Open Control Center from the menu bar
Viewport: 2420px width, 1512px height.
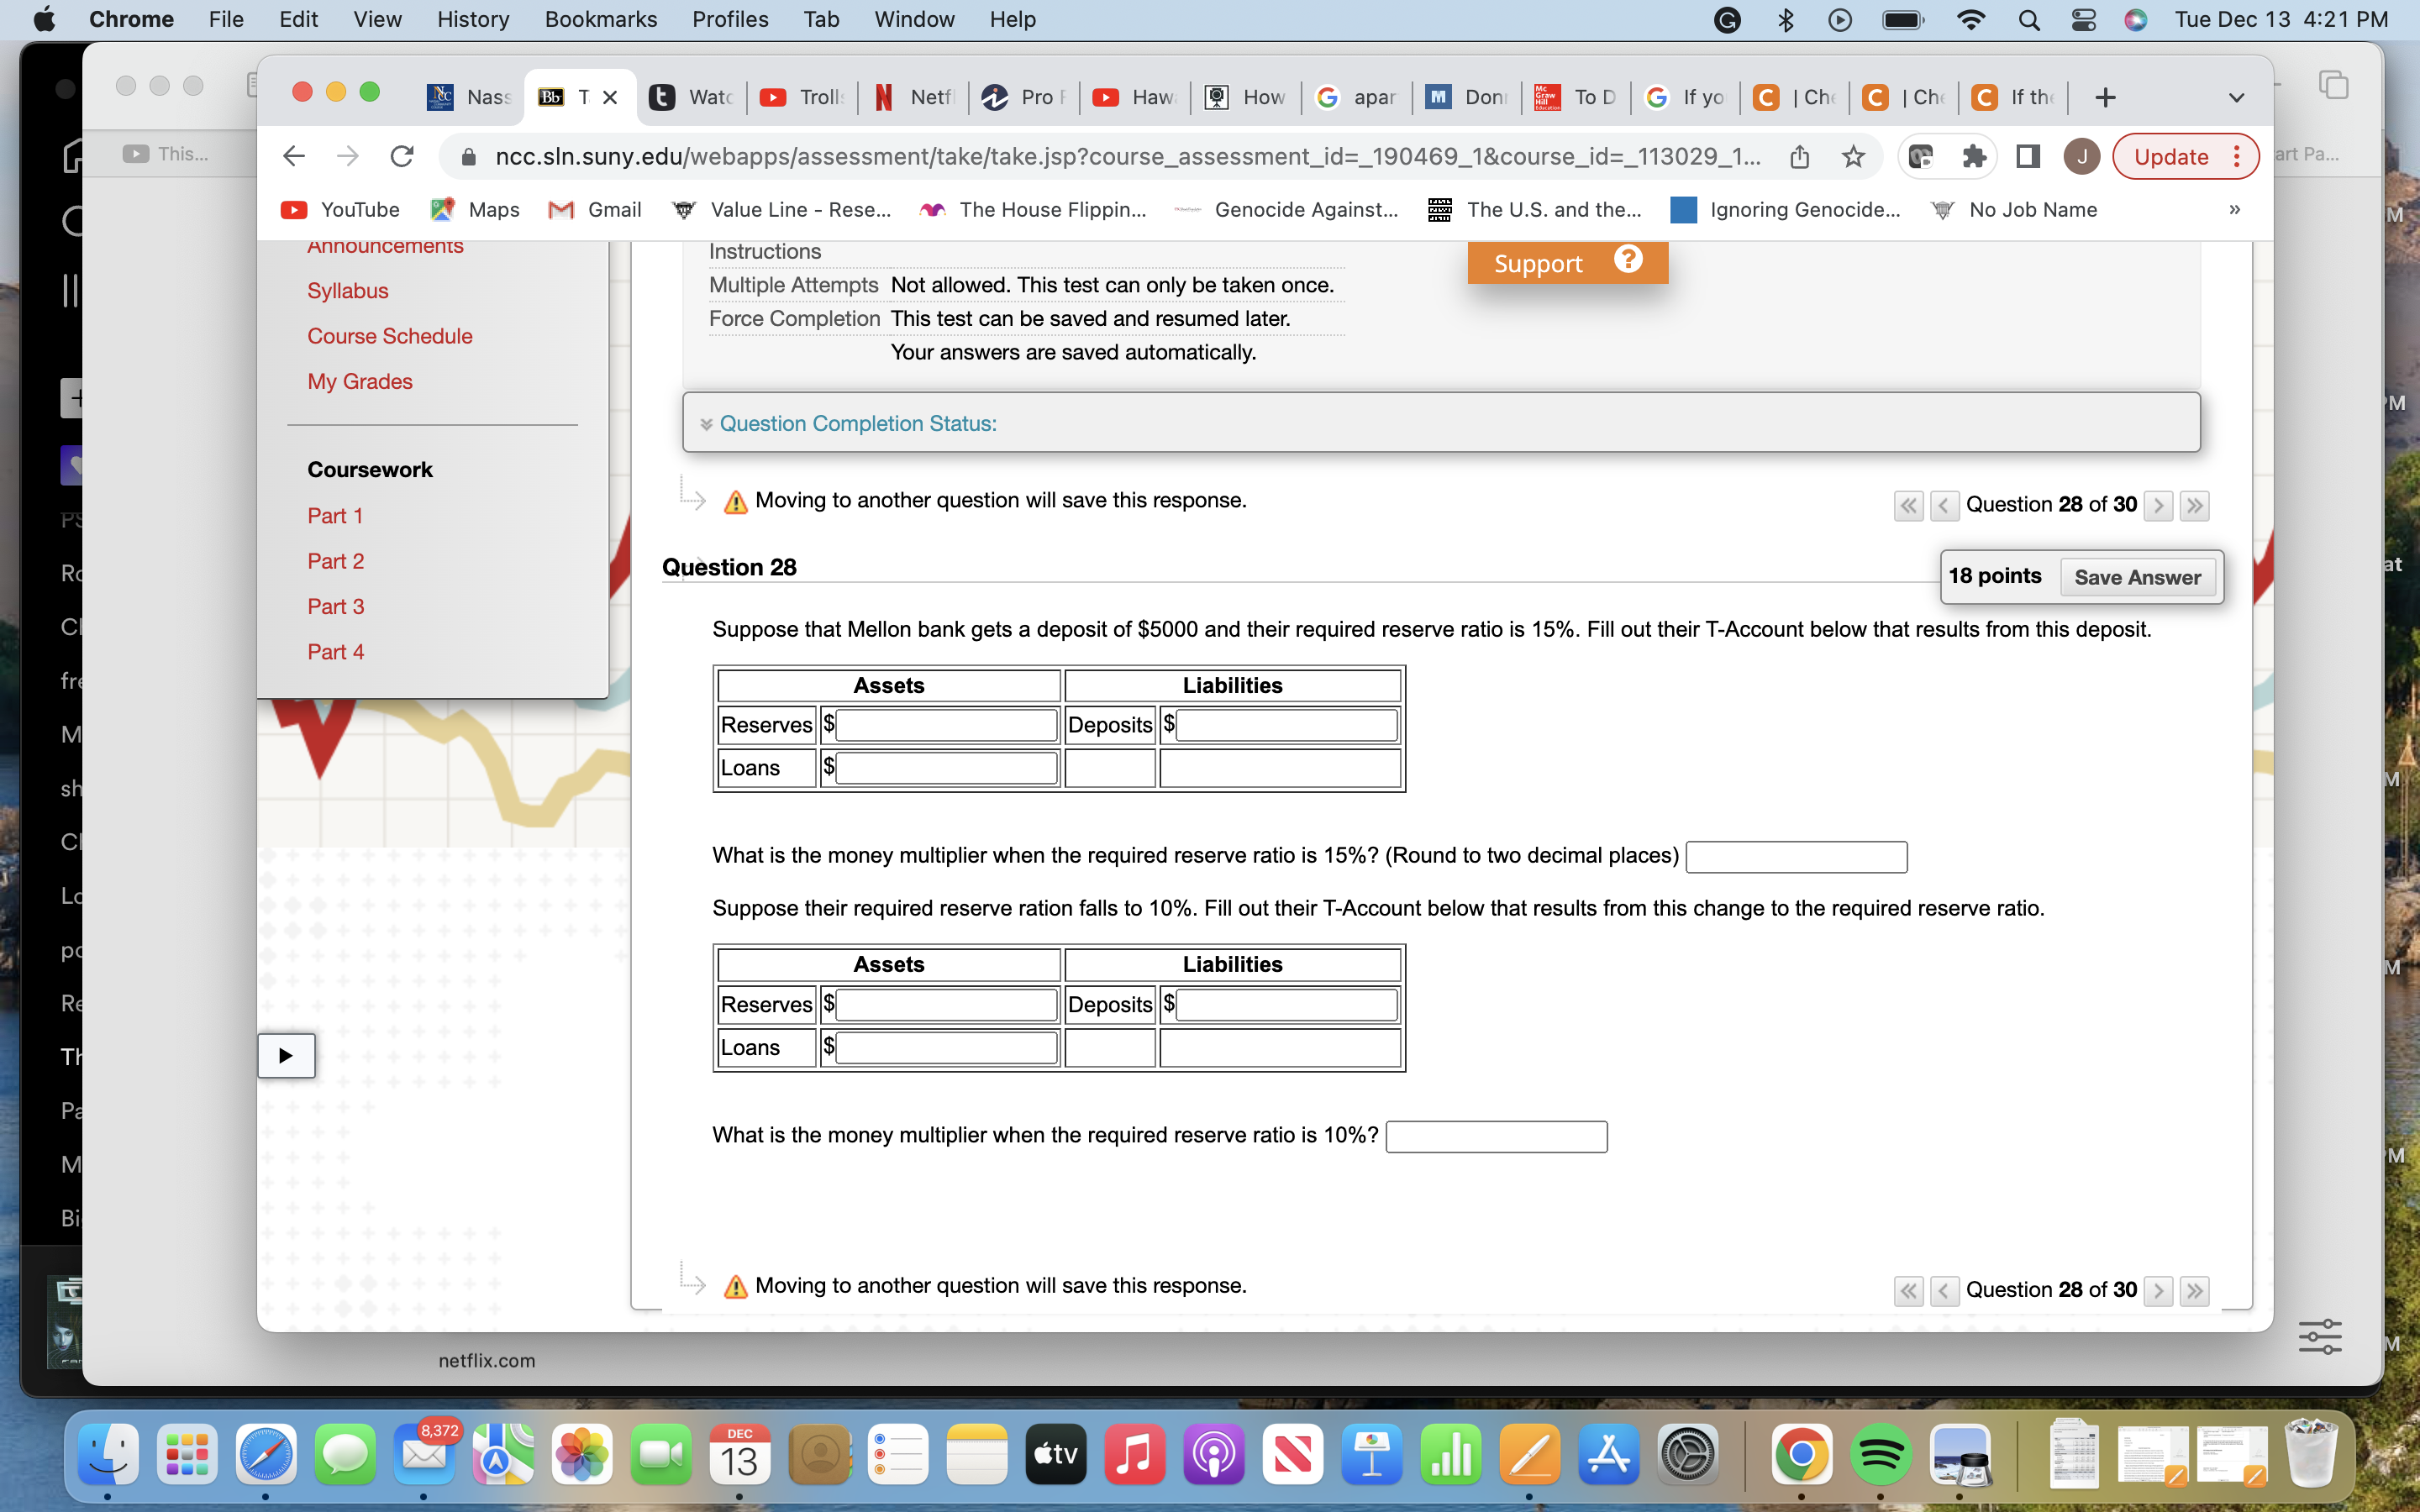coord(2083,19)
